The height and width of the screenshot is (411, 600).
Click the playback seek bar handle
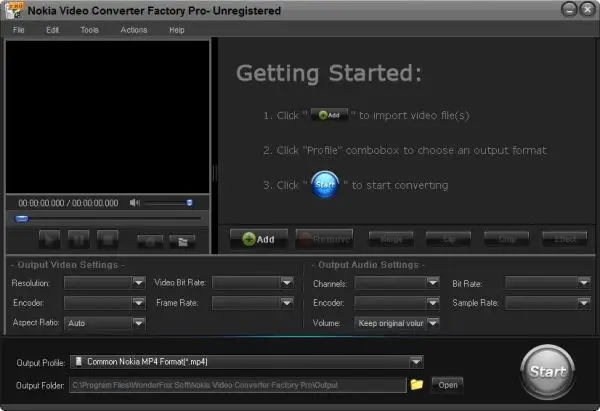pos(22,219)
